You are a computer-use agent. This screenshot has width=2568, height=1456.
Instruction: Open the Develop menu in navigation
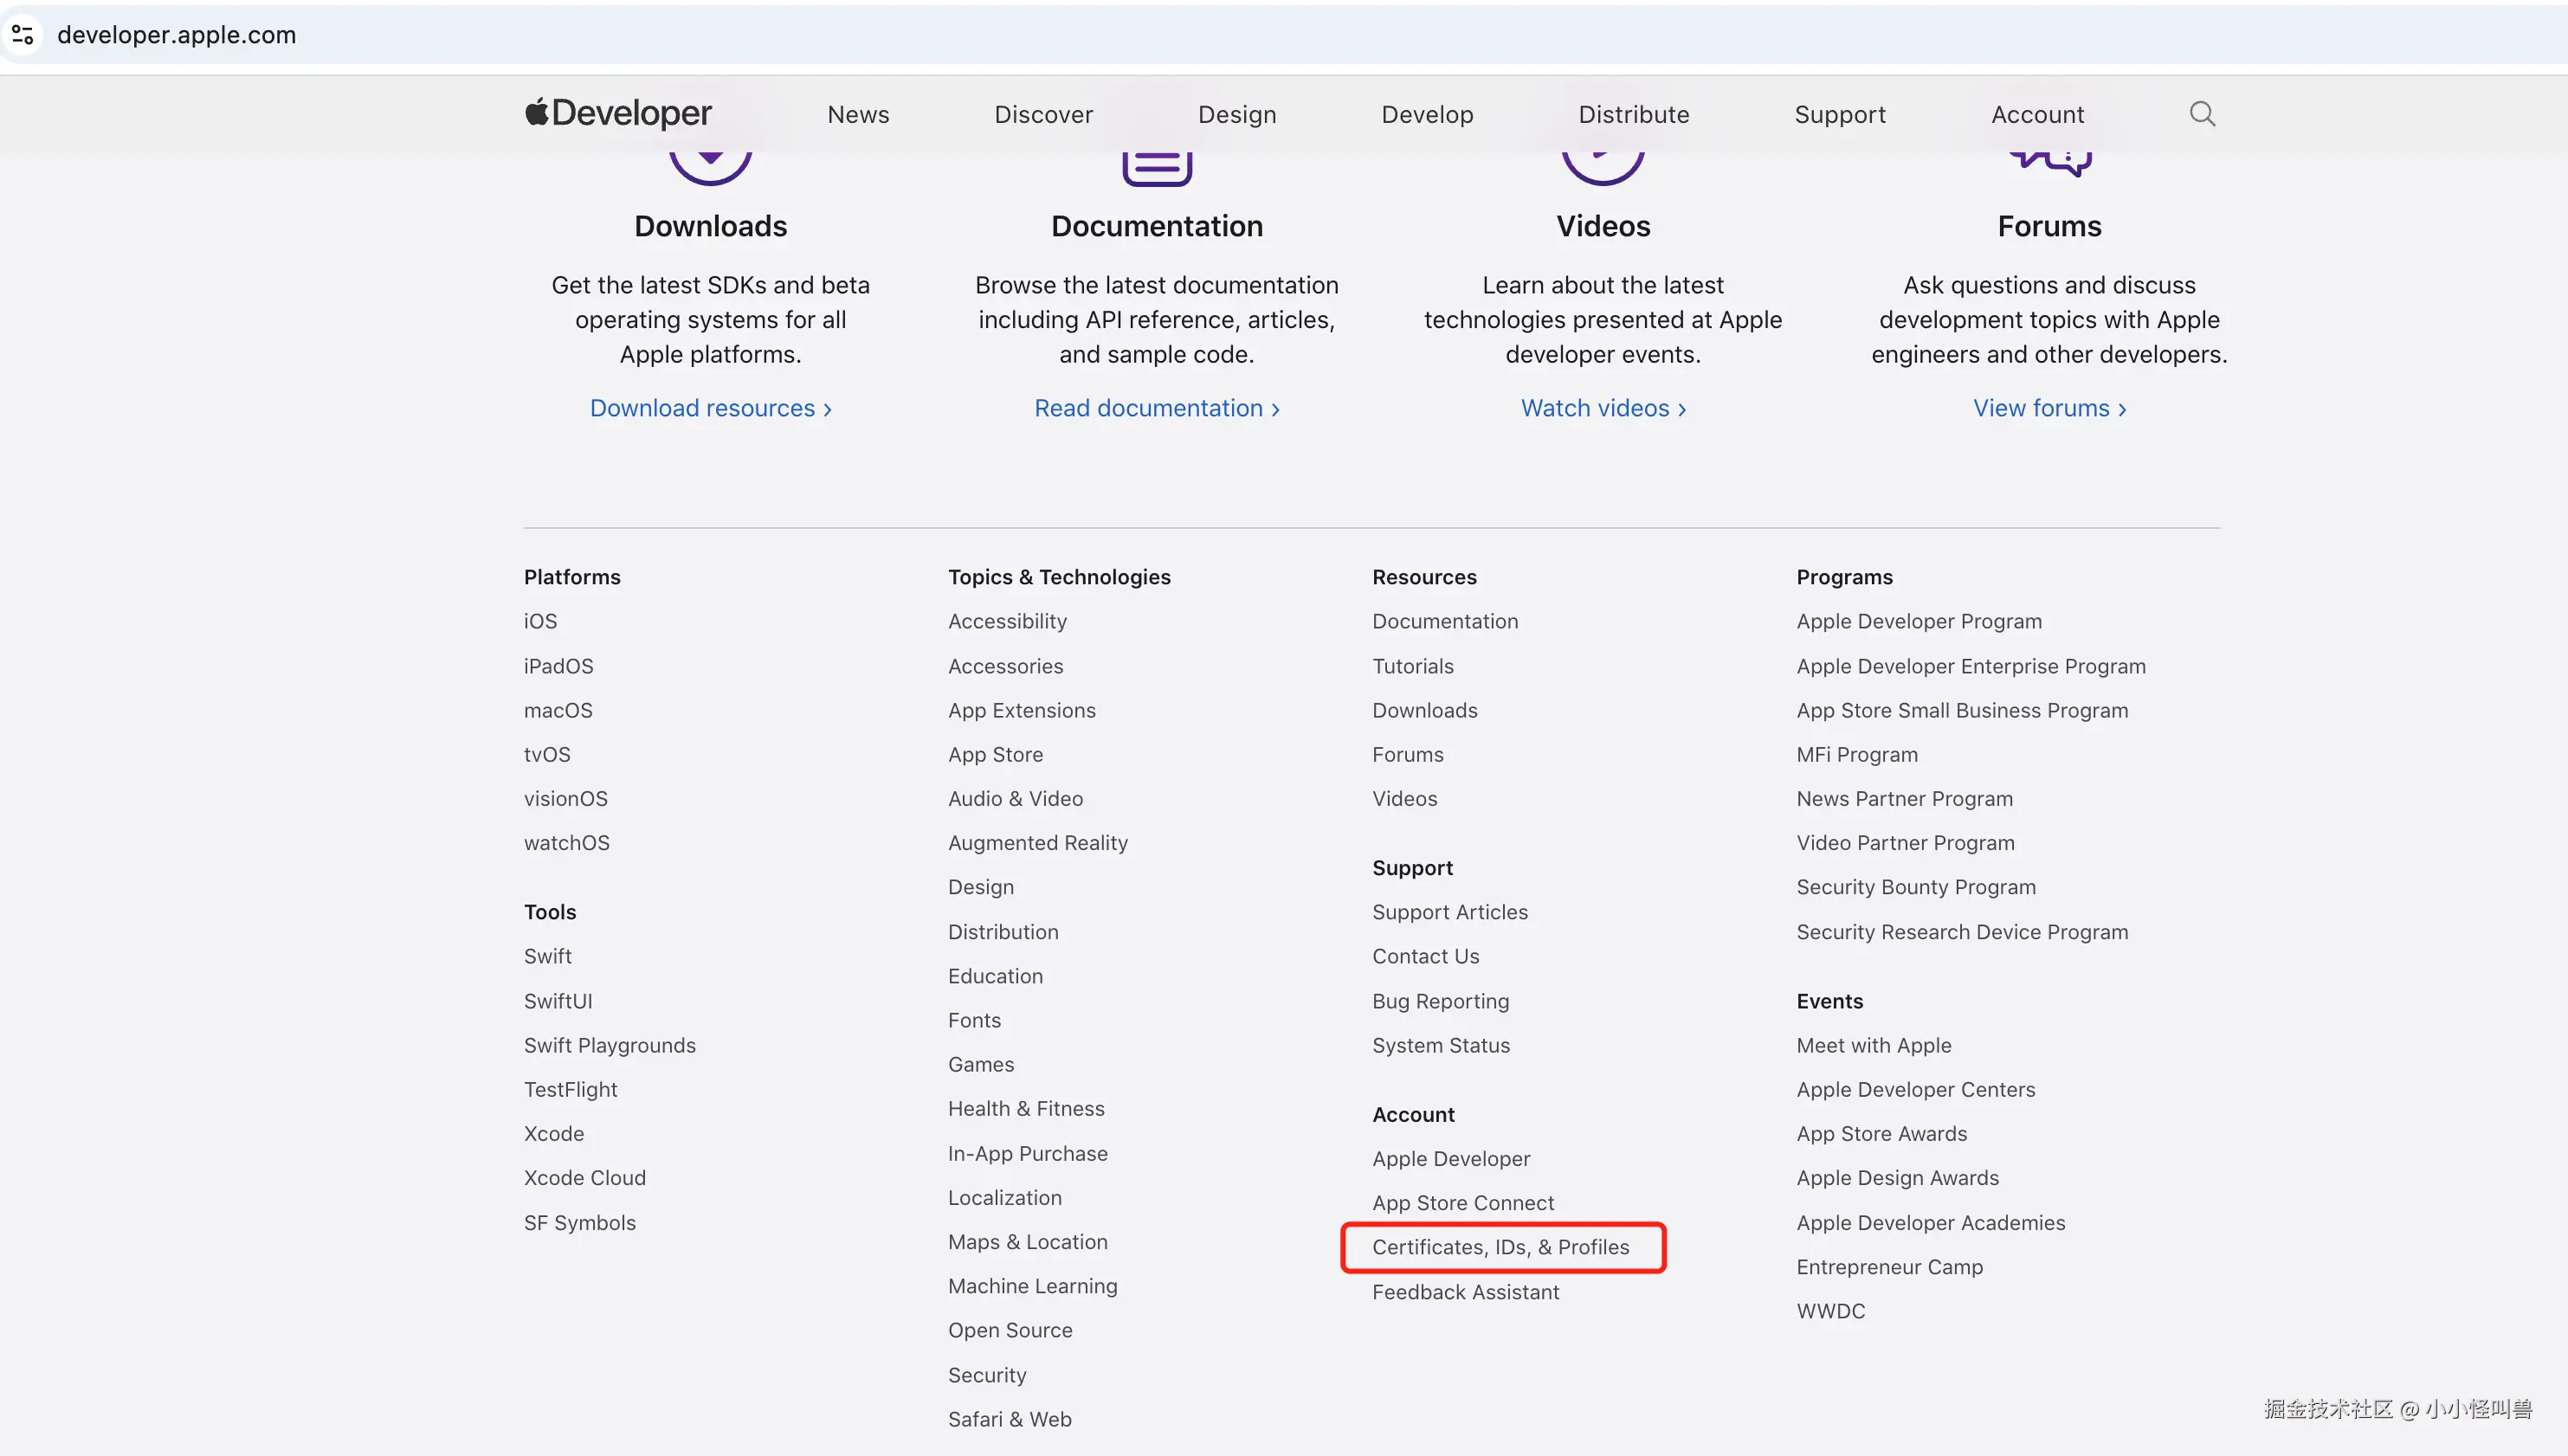point(1427,115)
